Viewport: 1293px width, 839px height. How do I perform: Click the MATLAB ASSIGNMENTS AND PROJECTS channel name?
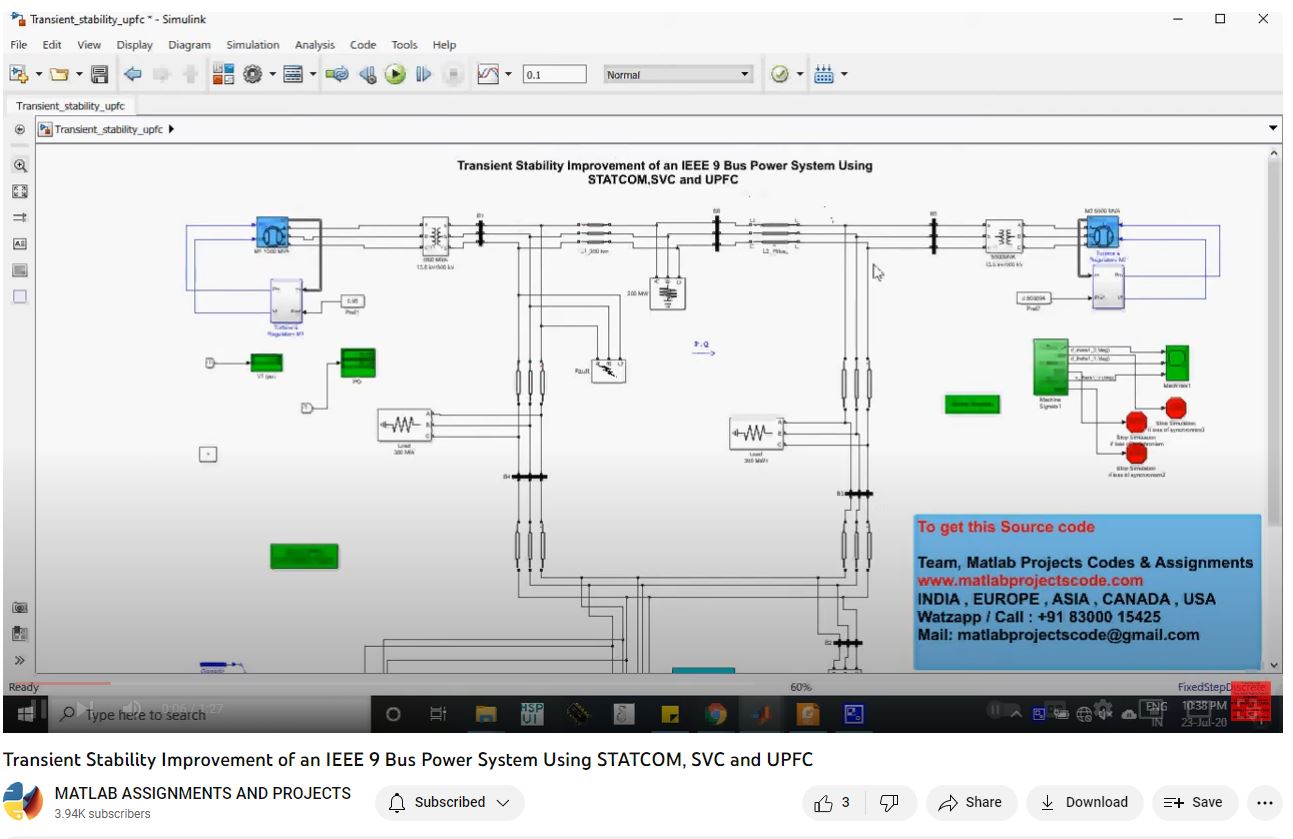[x=202, y=793]
